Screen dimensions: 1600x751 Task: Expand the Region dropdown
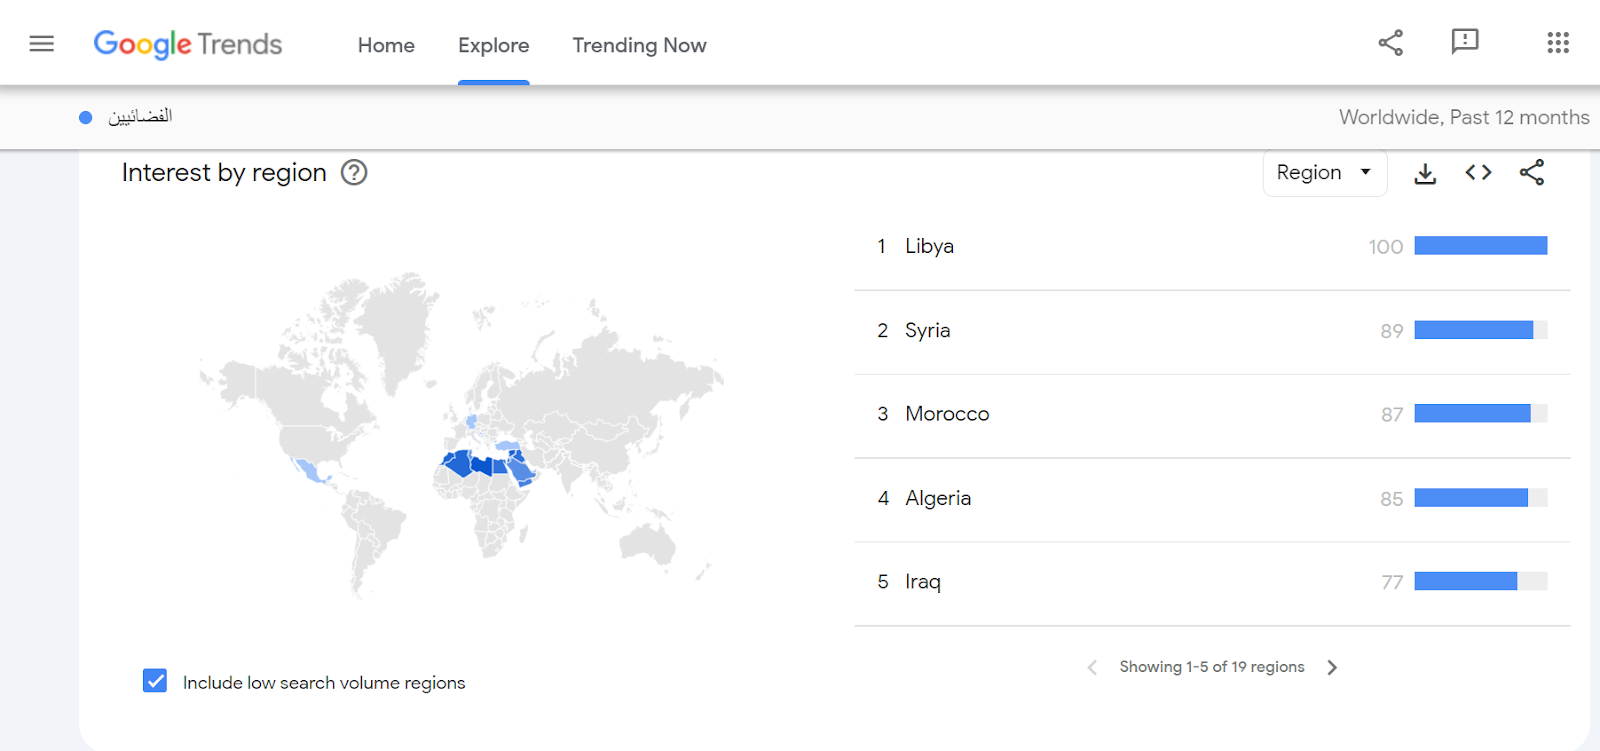click(x=1324, y=173)
